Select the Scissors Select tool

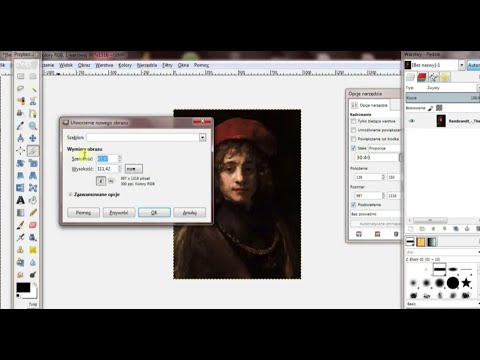(33, 101)
